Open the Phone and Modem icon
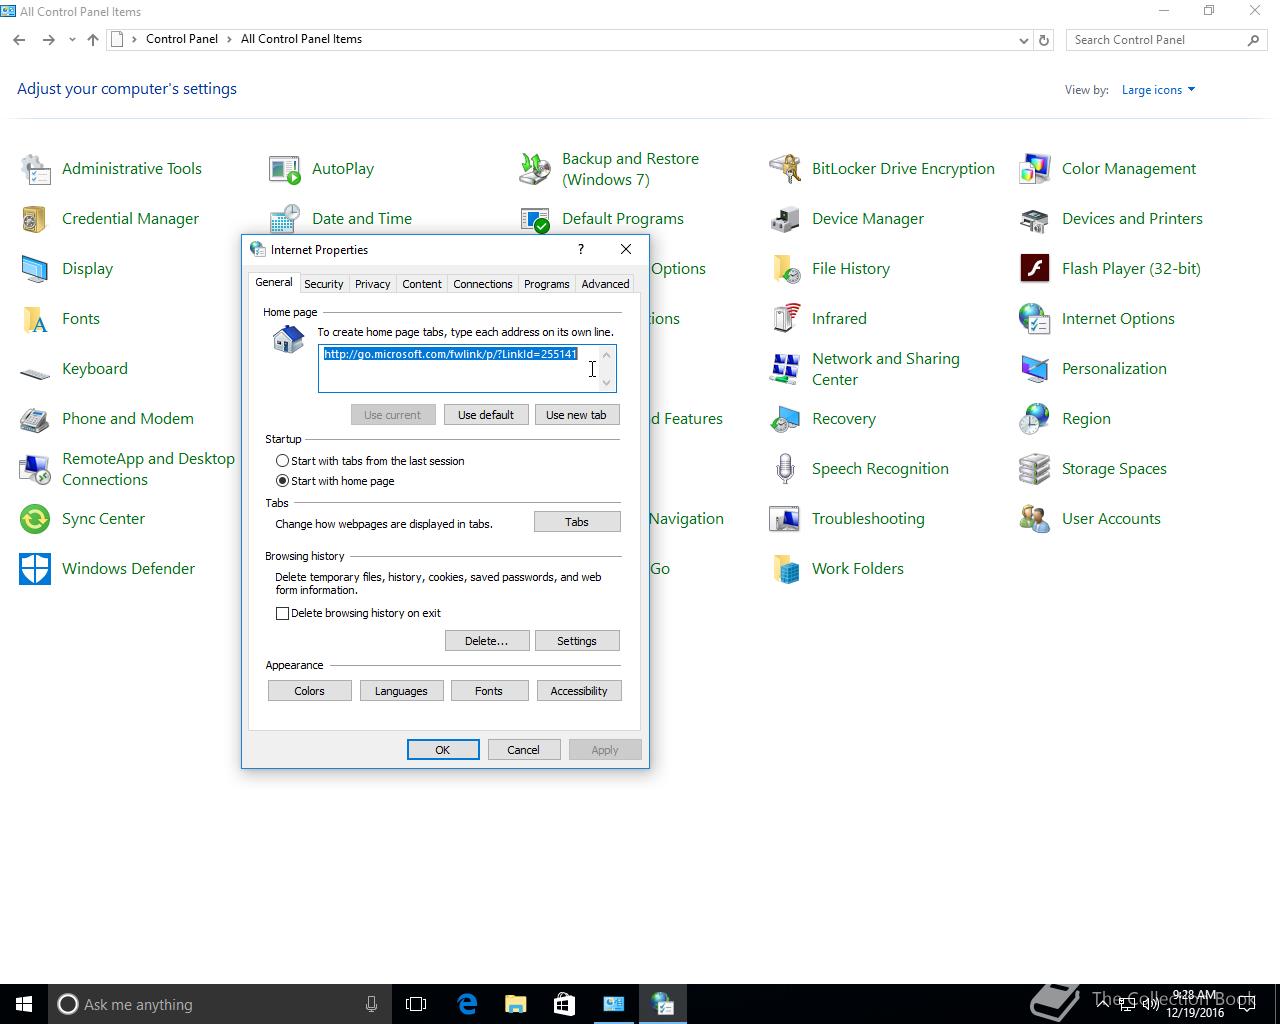The height and width of the screenshot is (1024, 1280). pos(35,419)
